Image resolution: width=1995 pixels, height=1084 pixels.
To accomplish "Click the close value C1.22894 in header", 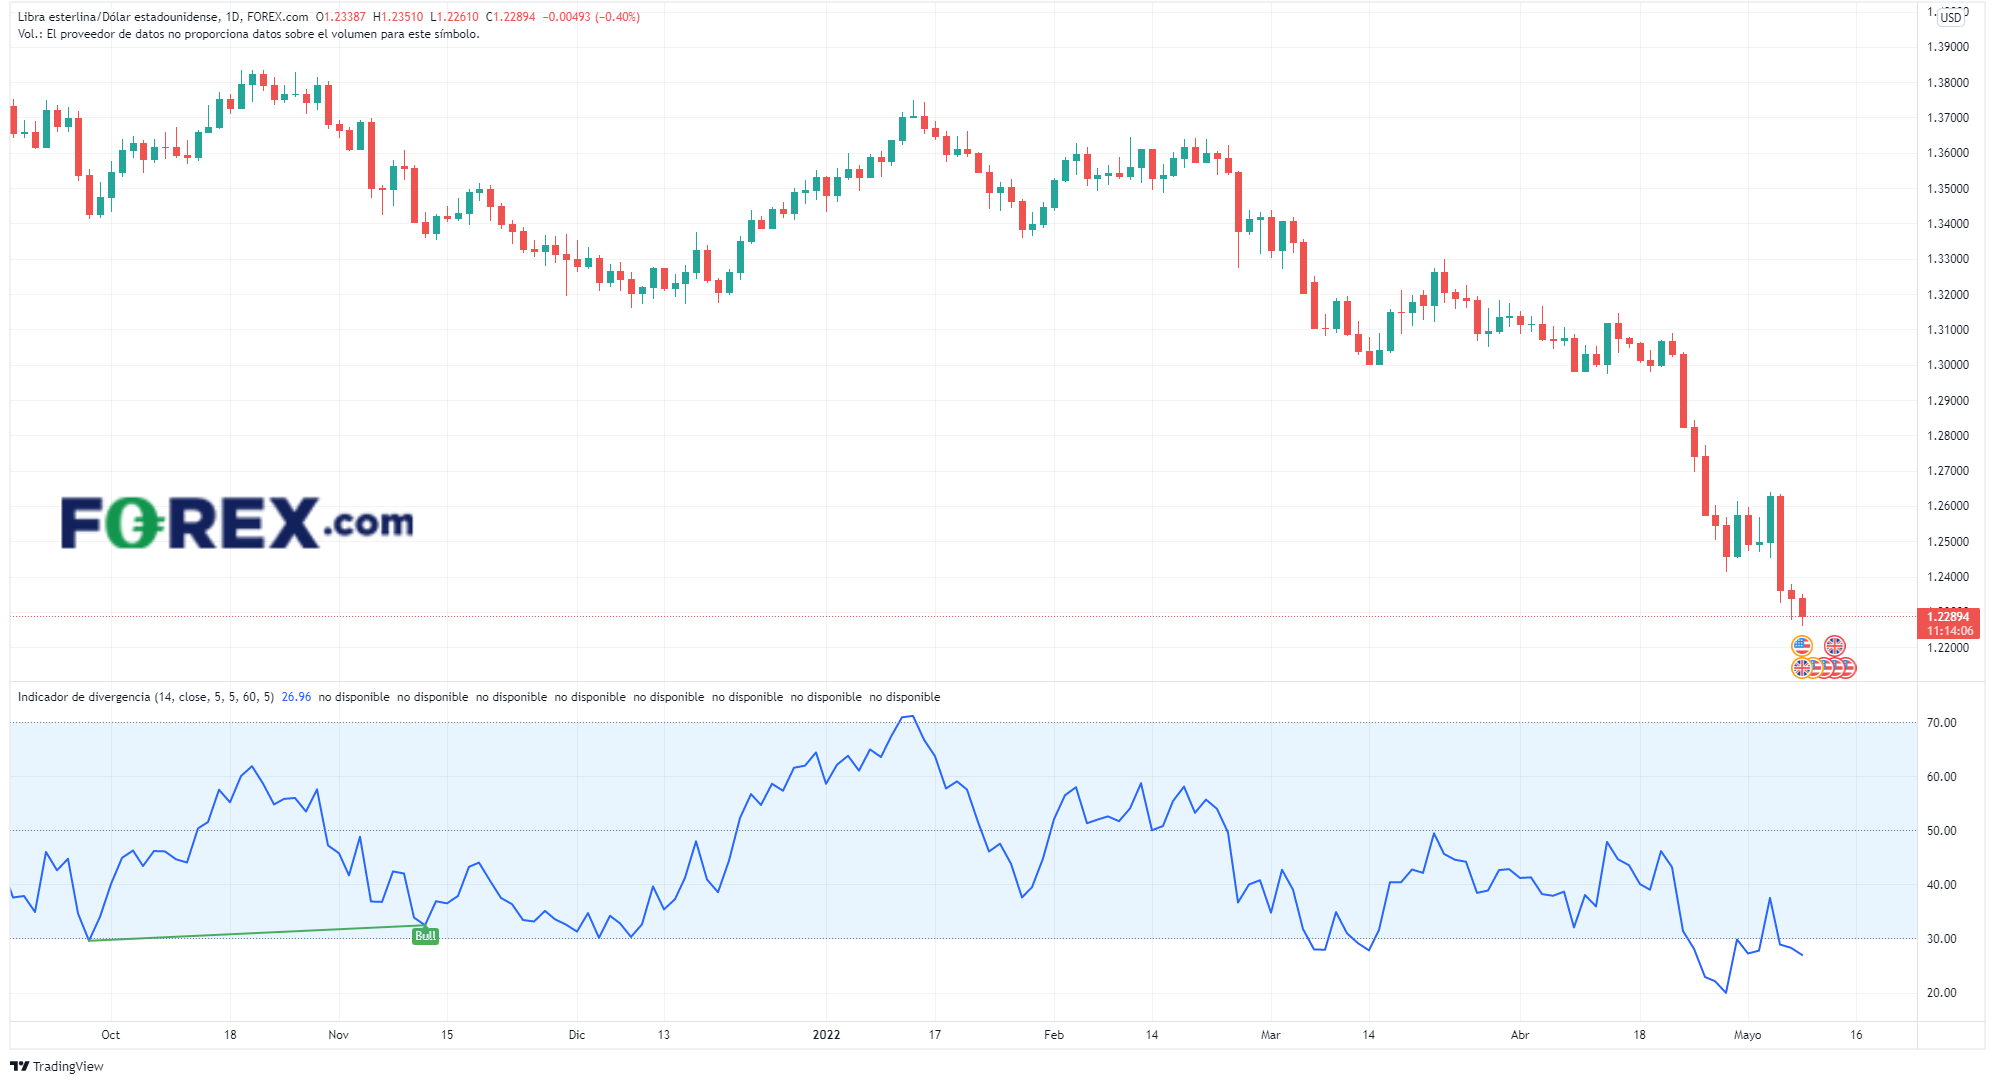I will point(511,17).
